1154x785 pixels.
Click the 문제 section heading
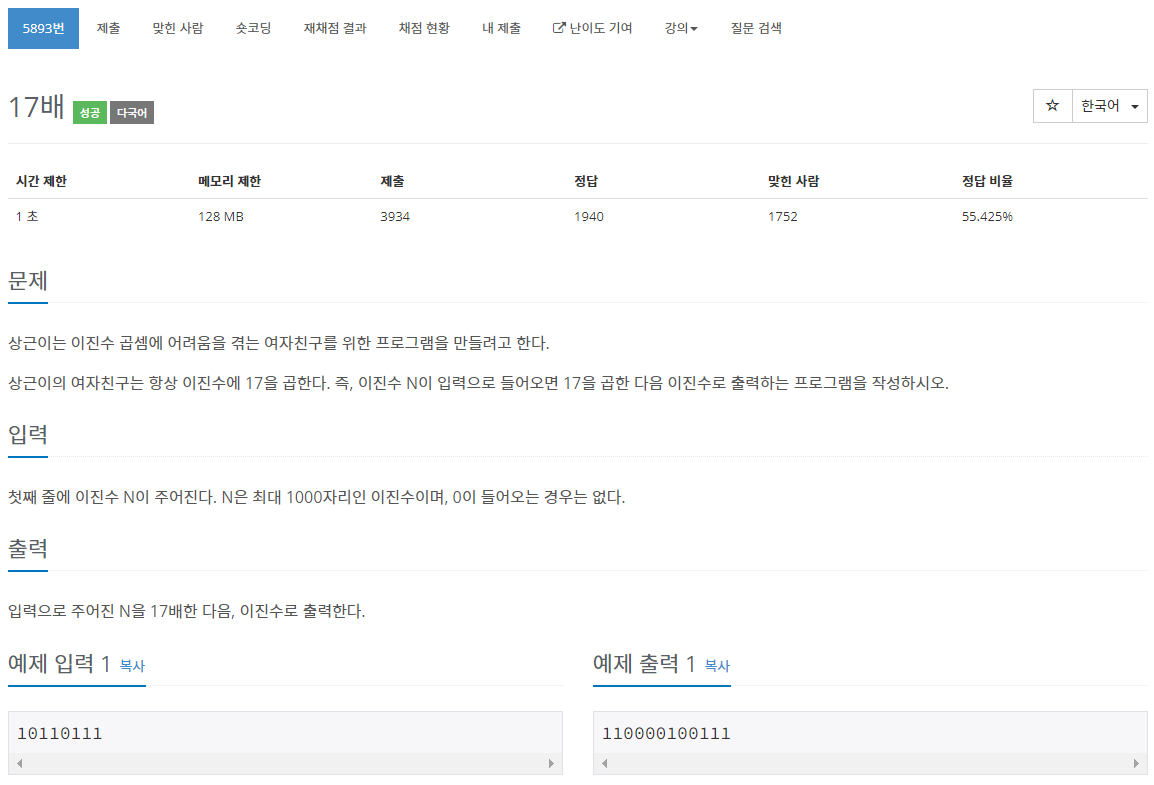point(28,281)
